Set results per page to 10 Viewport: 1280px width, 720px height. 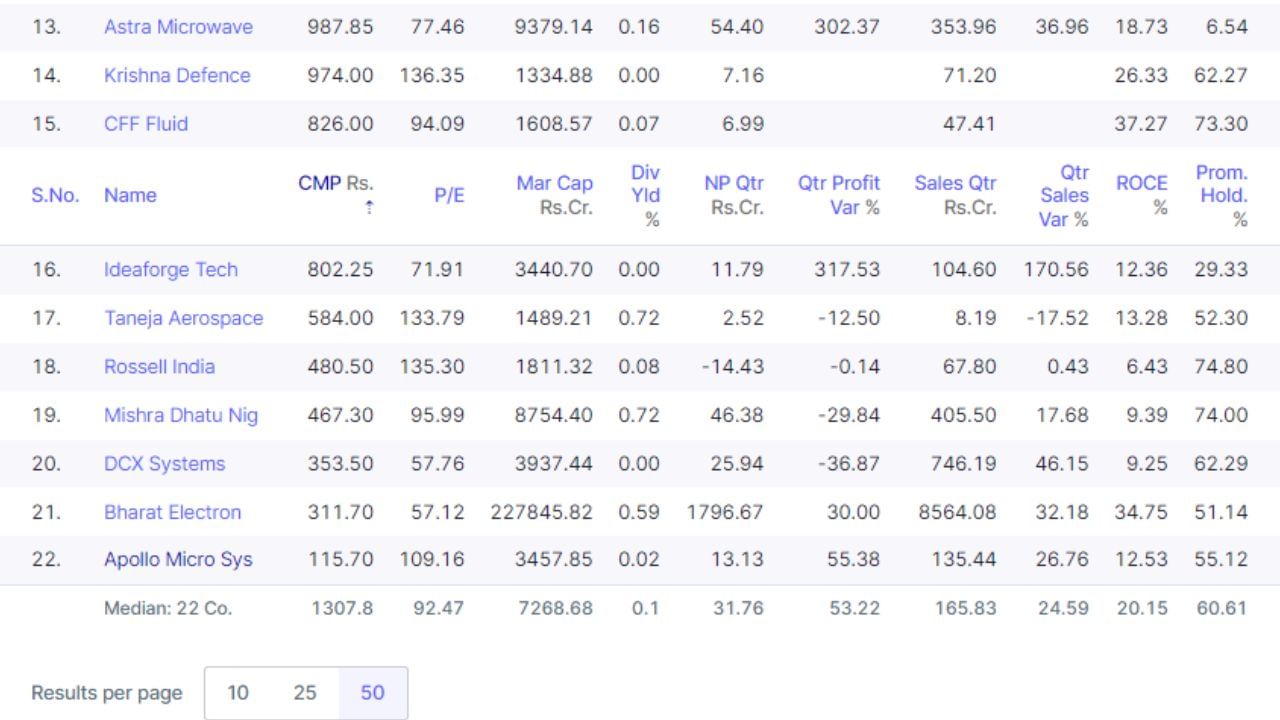pos(238,693)
